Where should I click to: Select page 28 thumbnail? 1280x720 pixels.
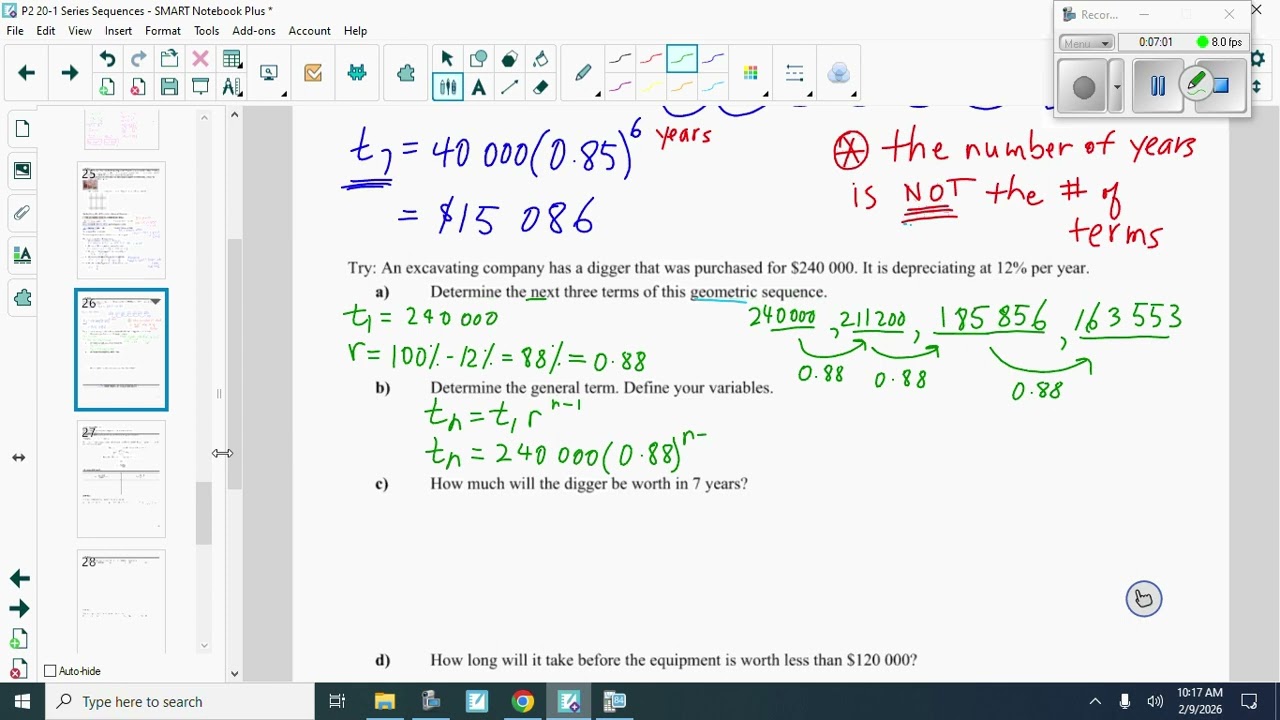[x=121, y=600]
